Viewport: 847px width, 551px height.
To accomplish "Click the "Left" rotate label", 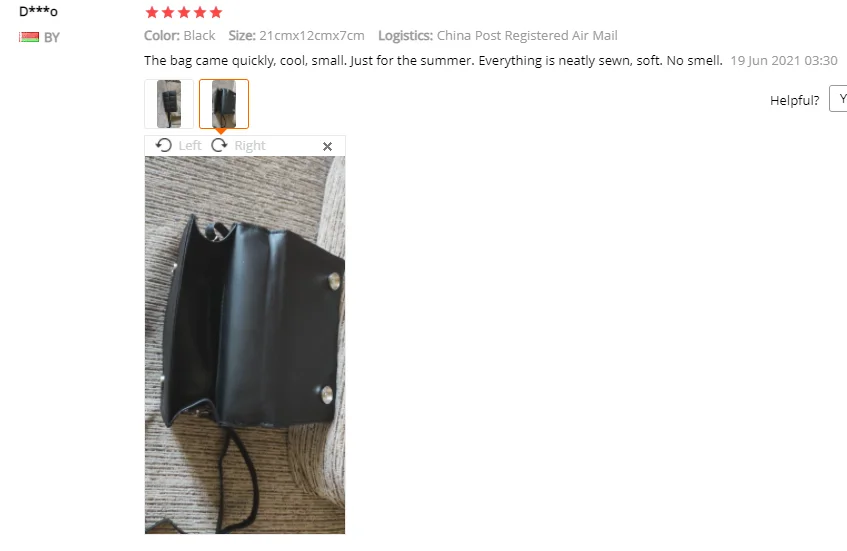I will tap(190, 146).
